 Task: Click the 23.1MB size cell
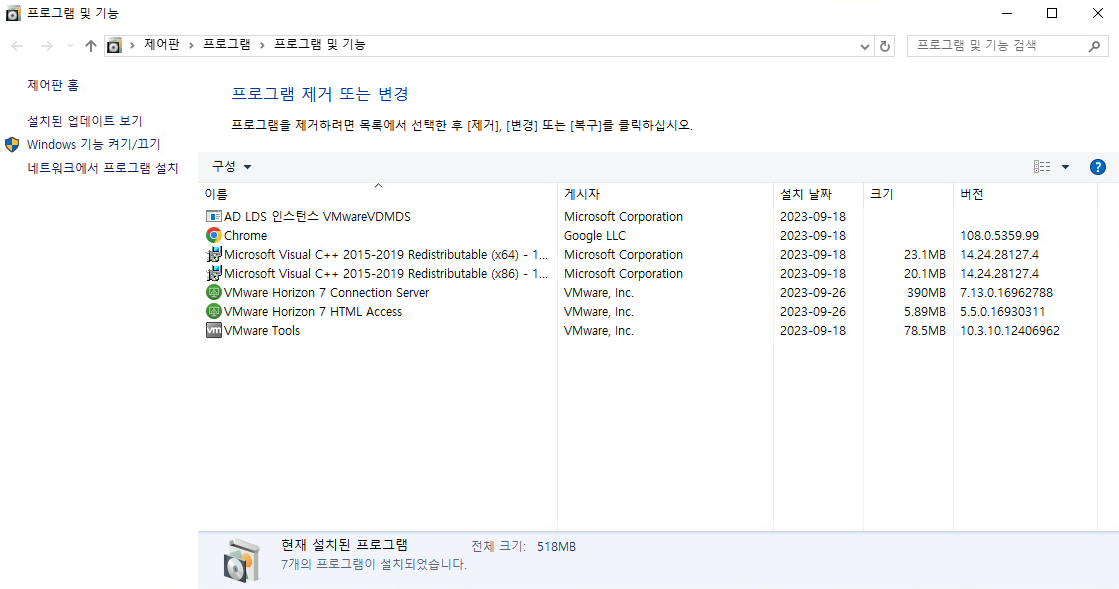(x=925, y=254)
